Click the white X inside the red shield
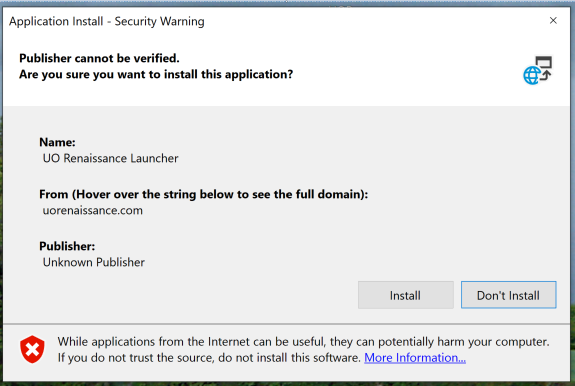Image resolution: width=575 pixels, height=386 pixels. 32,349
